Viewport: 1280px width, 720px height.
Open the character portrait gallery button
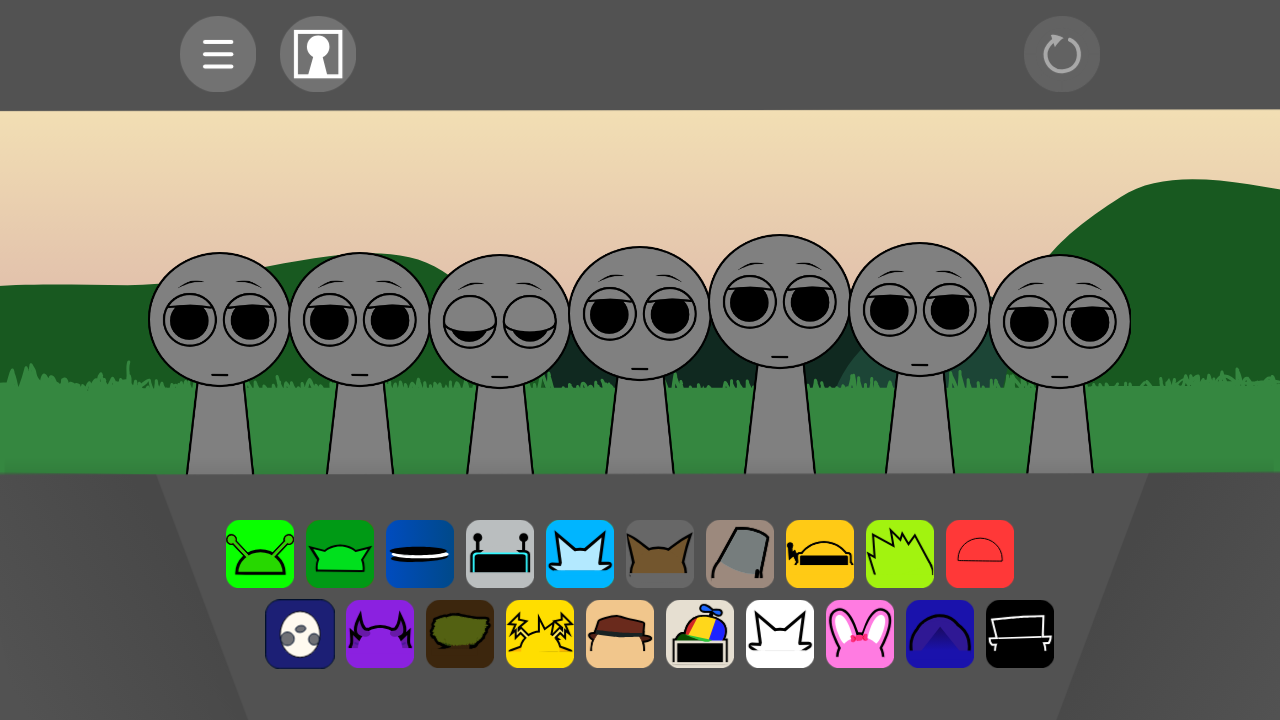(x=318, y=54)
